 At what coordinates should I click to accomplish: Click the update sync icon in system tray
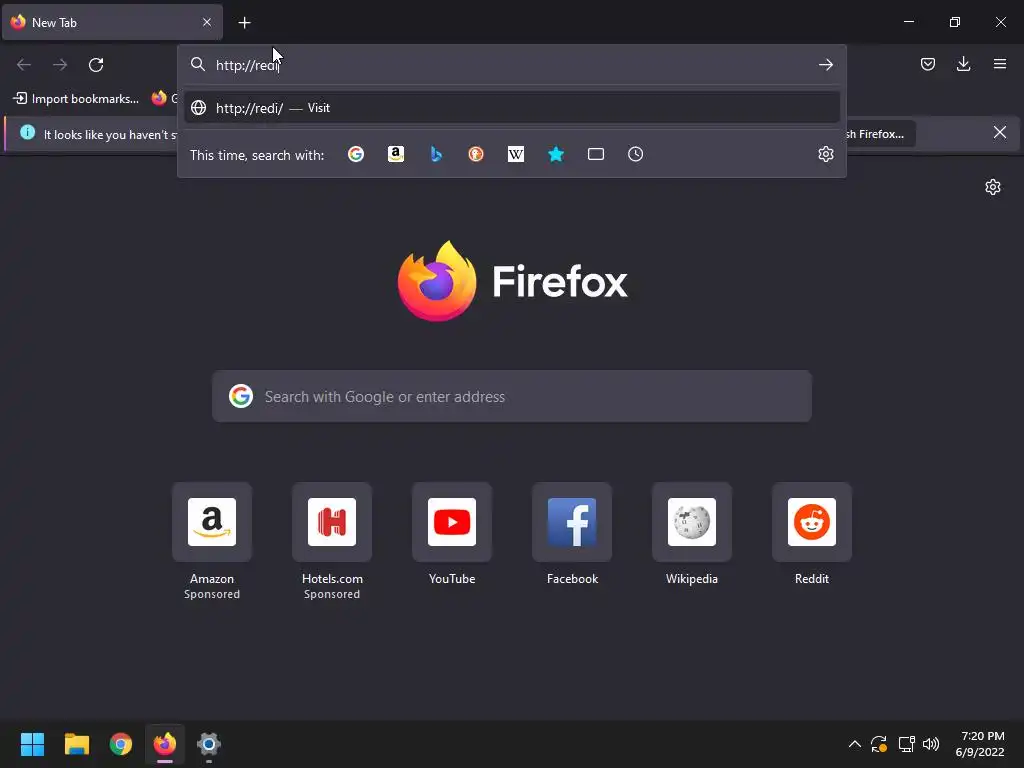coord(879,744)
